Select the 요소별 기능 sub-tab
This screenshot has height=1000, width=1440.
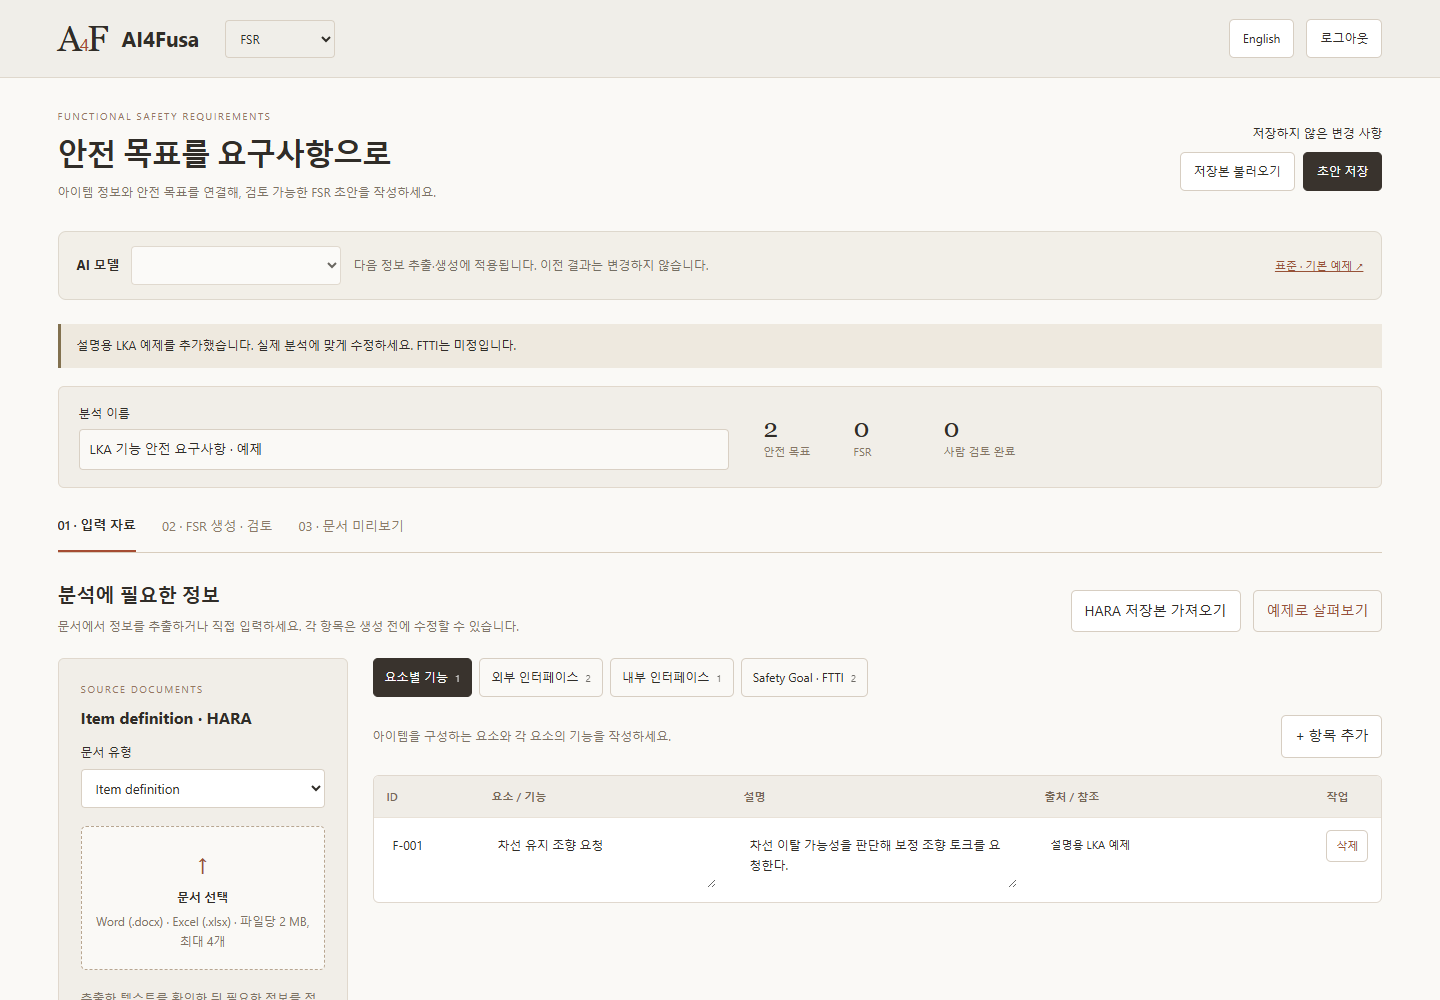[x=422, y=677]
